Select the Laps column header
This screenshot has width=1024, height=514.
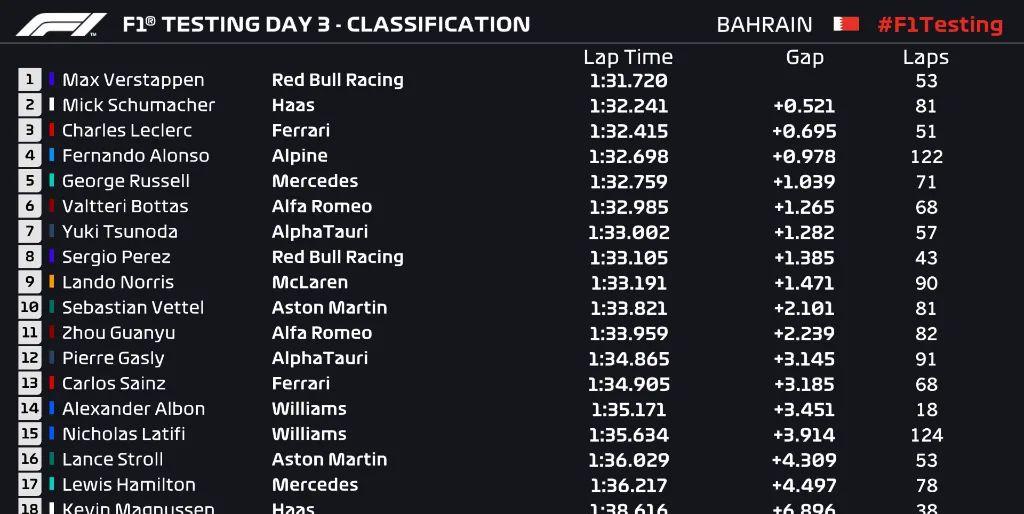pyautogui.click(x=926, y=58)
